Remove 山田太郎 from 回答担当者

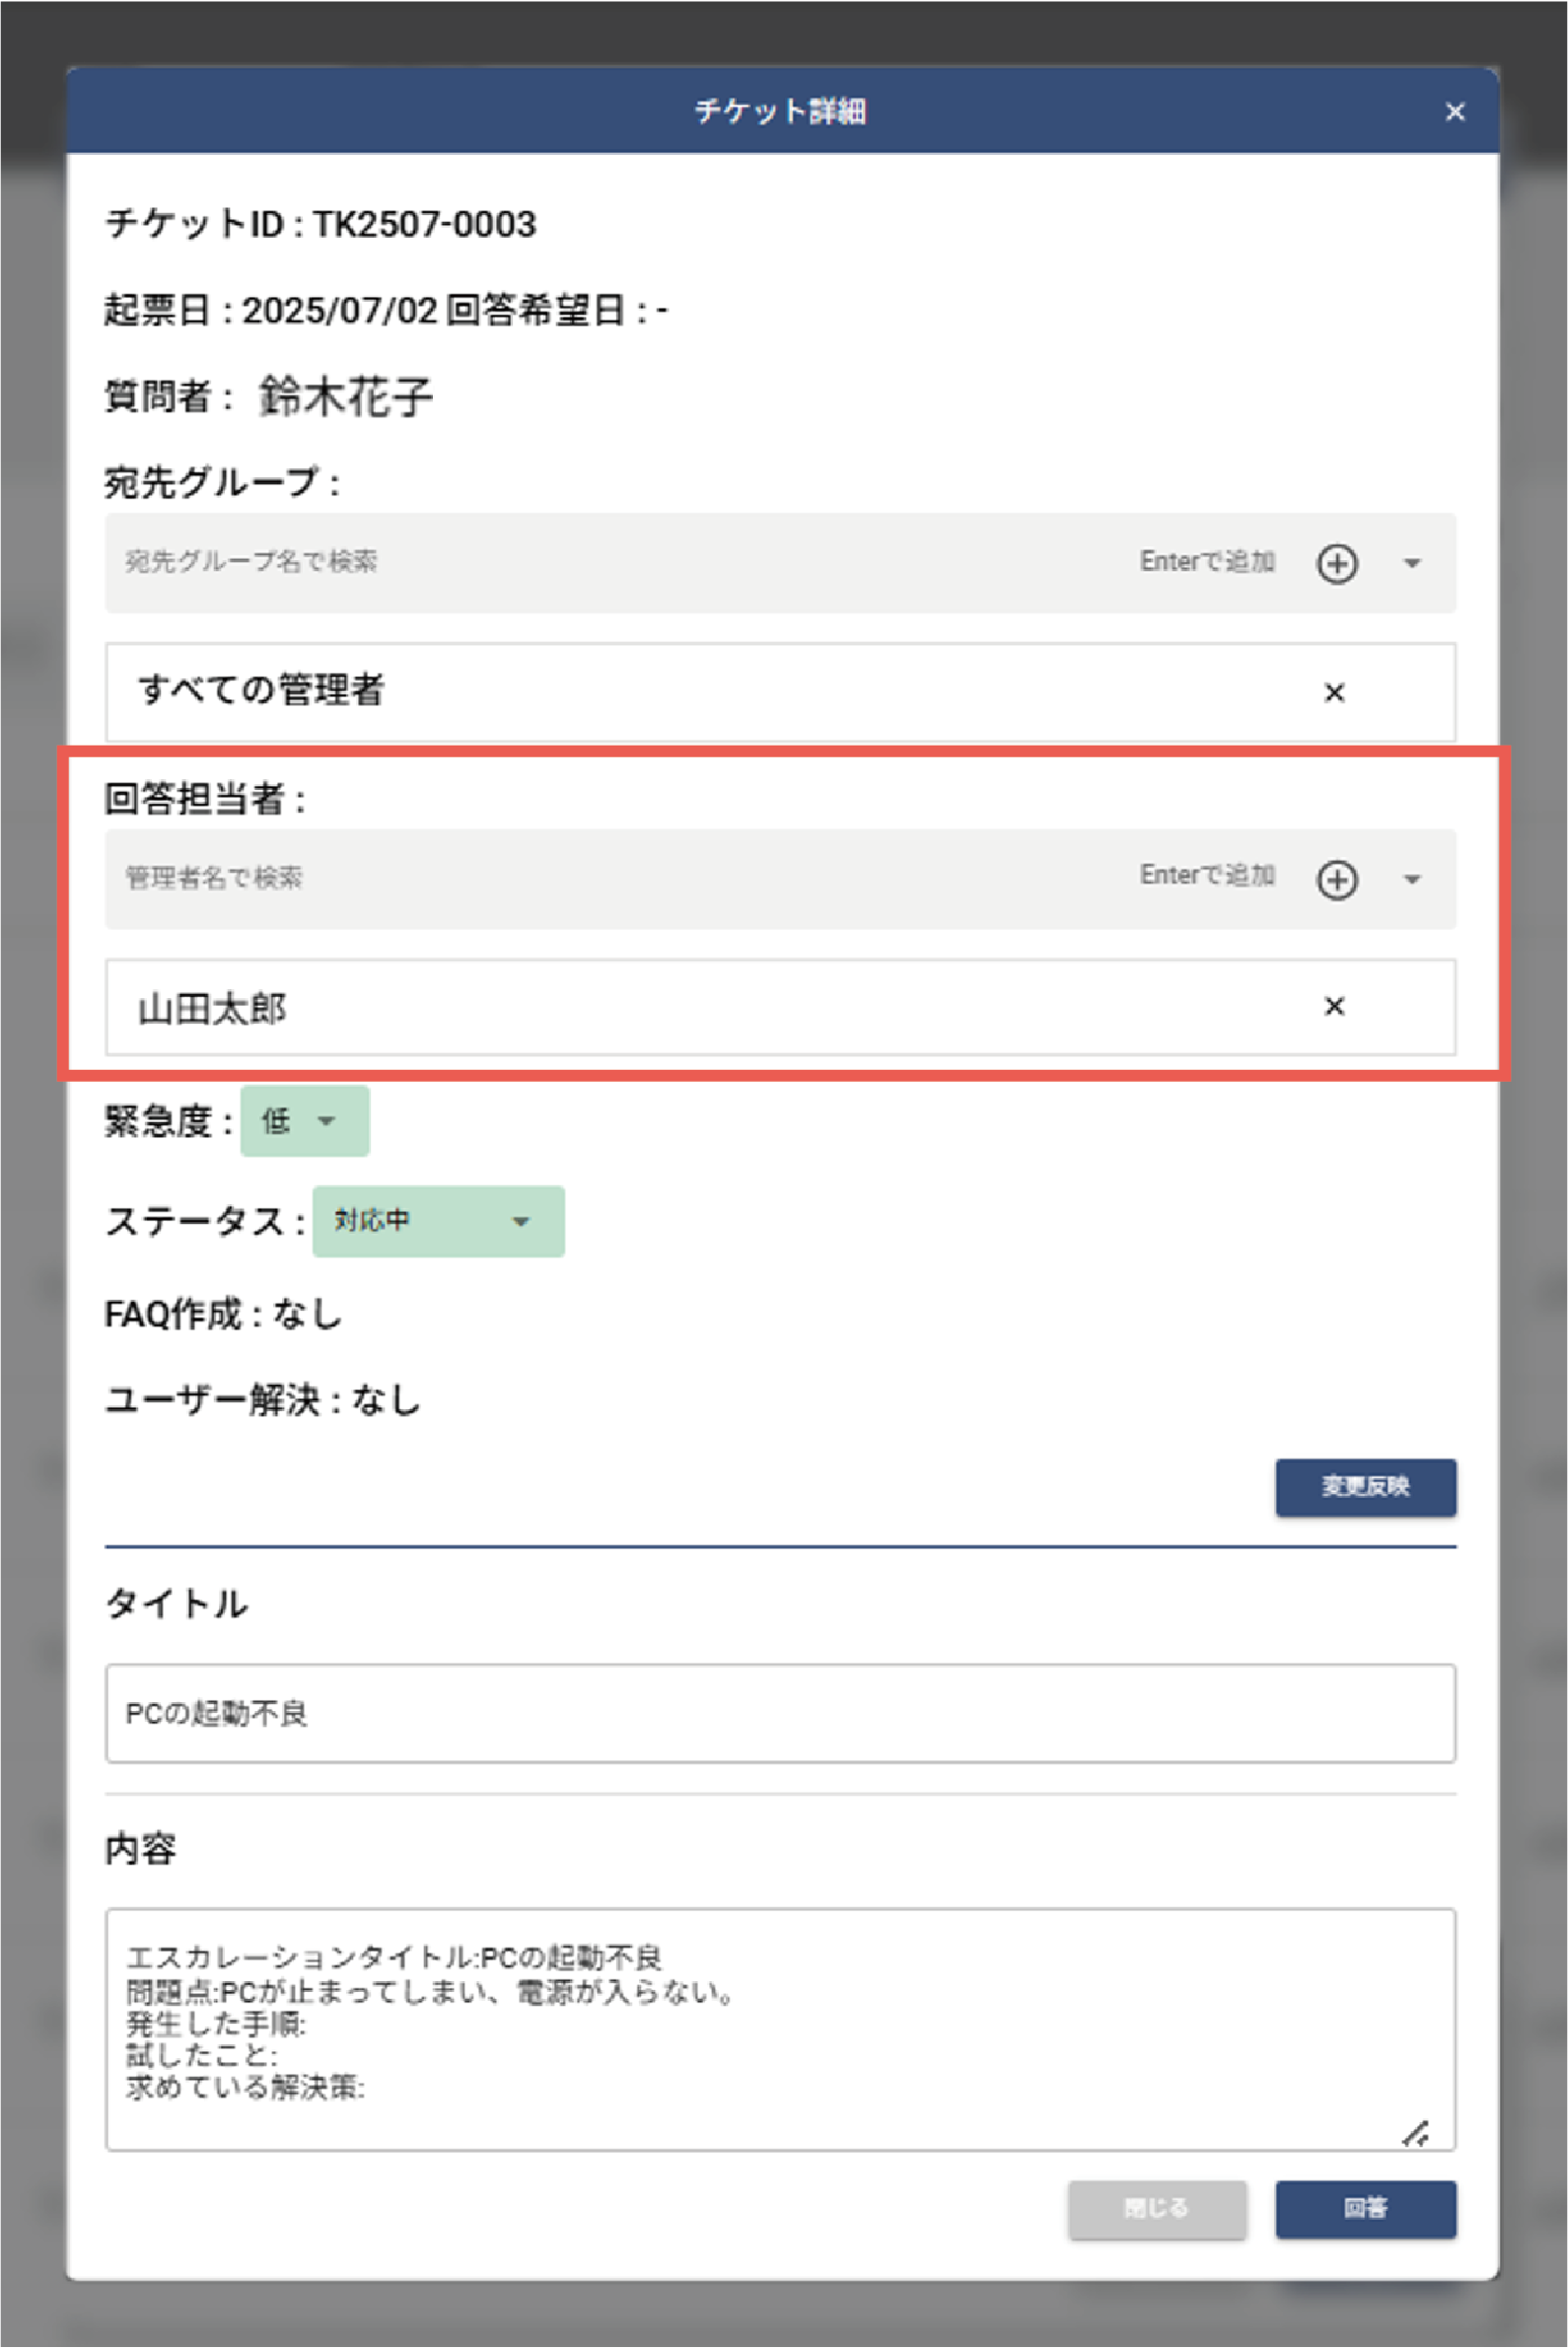pos(1333,1006)
